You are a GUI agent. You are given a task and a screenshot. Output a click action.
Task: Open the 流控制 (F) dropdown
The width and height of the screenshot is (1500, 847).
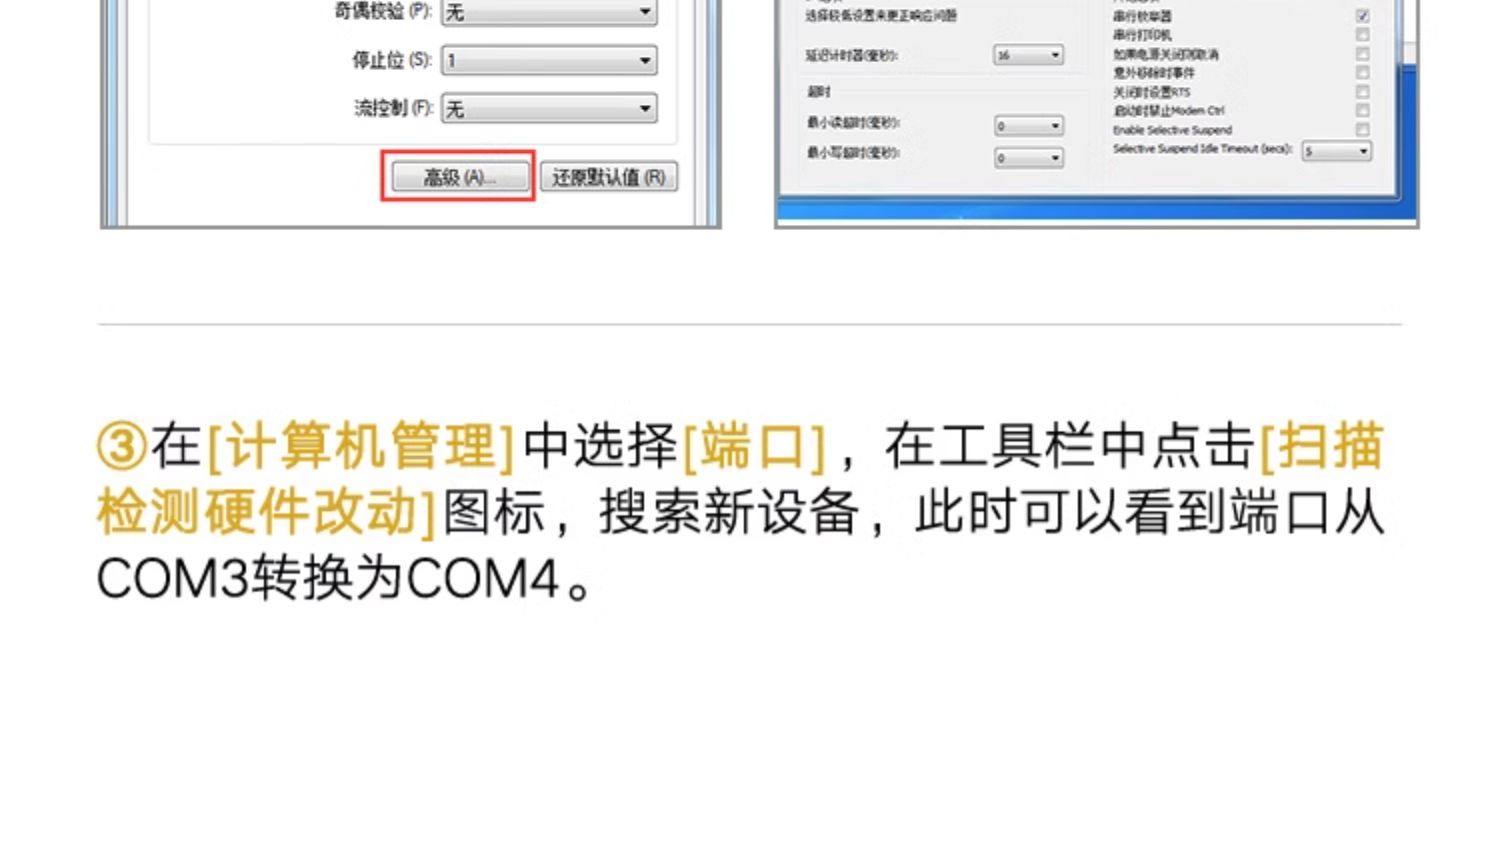tap(549, 108)
